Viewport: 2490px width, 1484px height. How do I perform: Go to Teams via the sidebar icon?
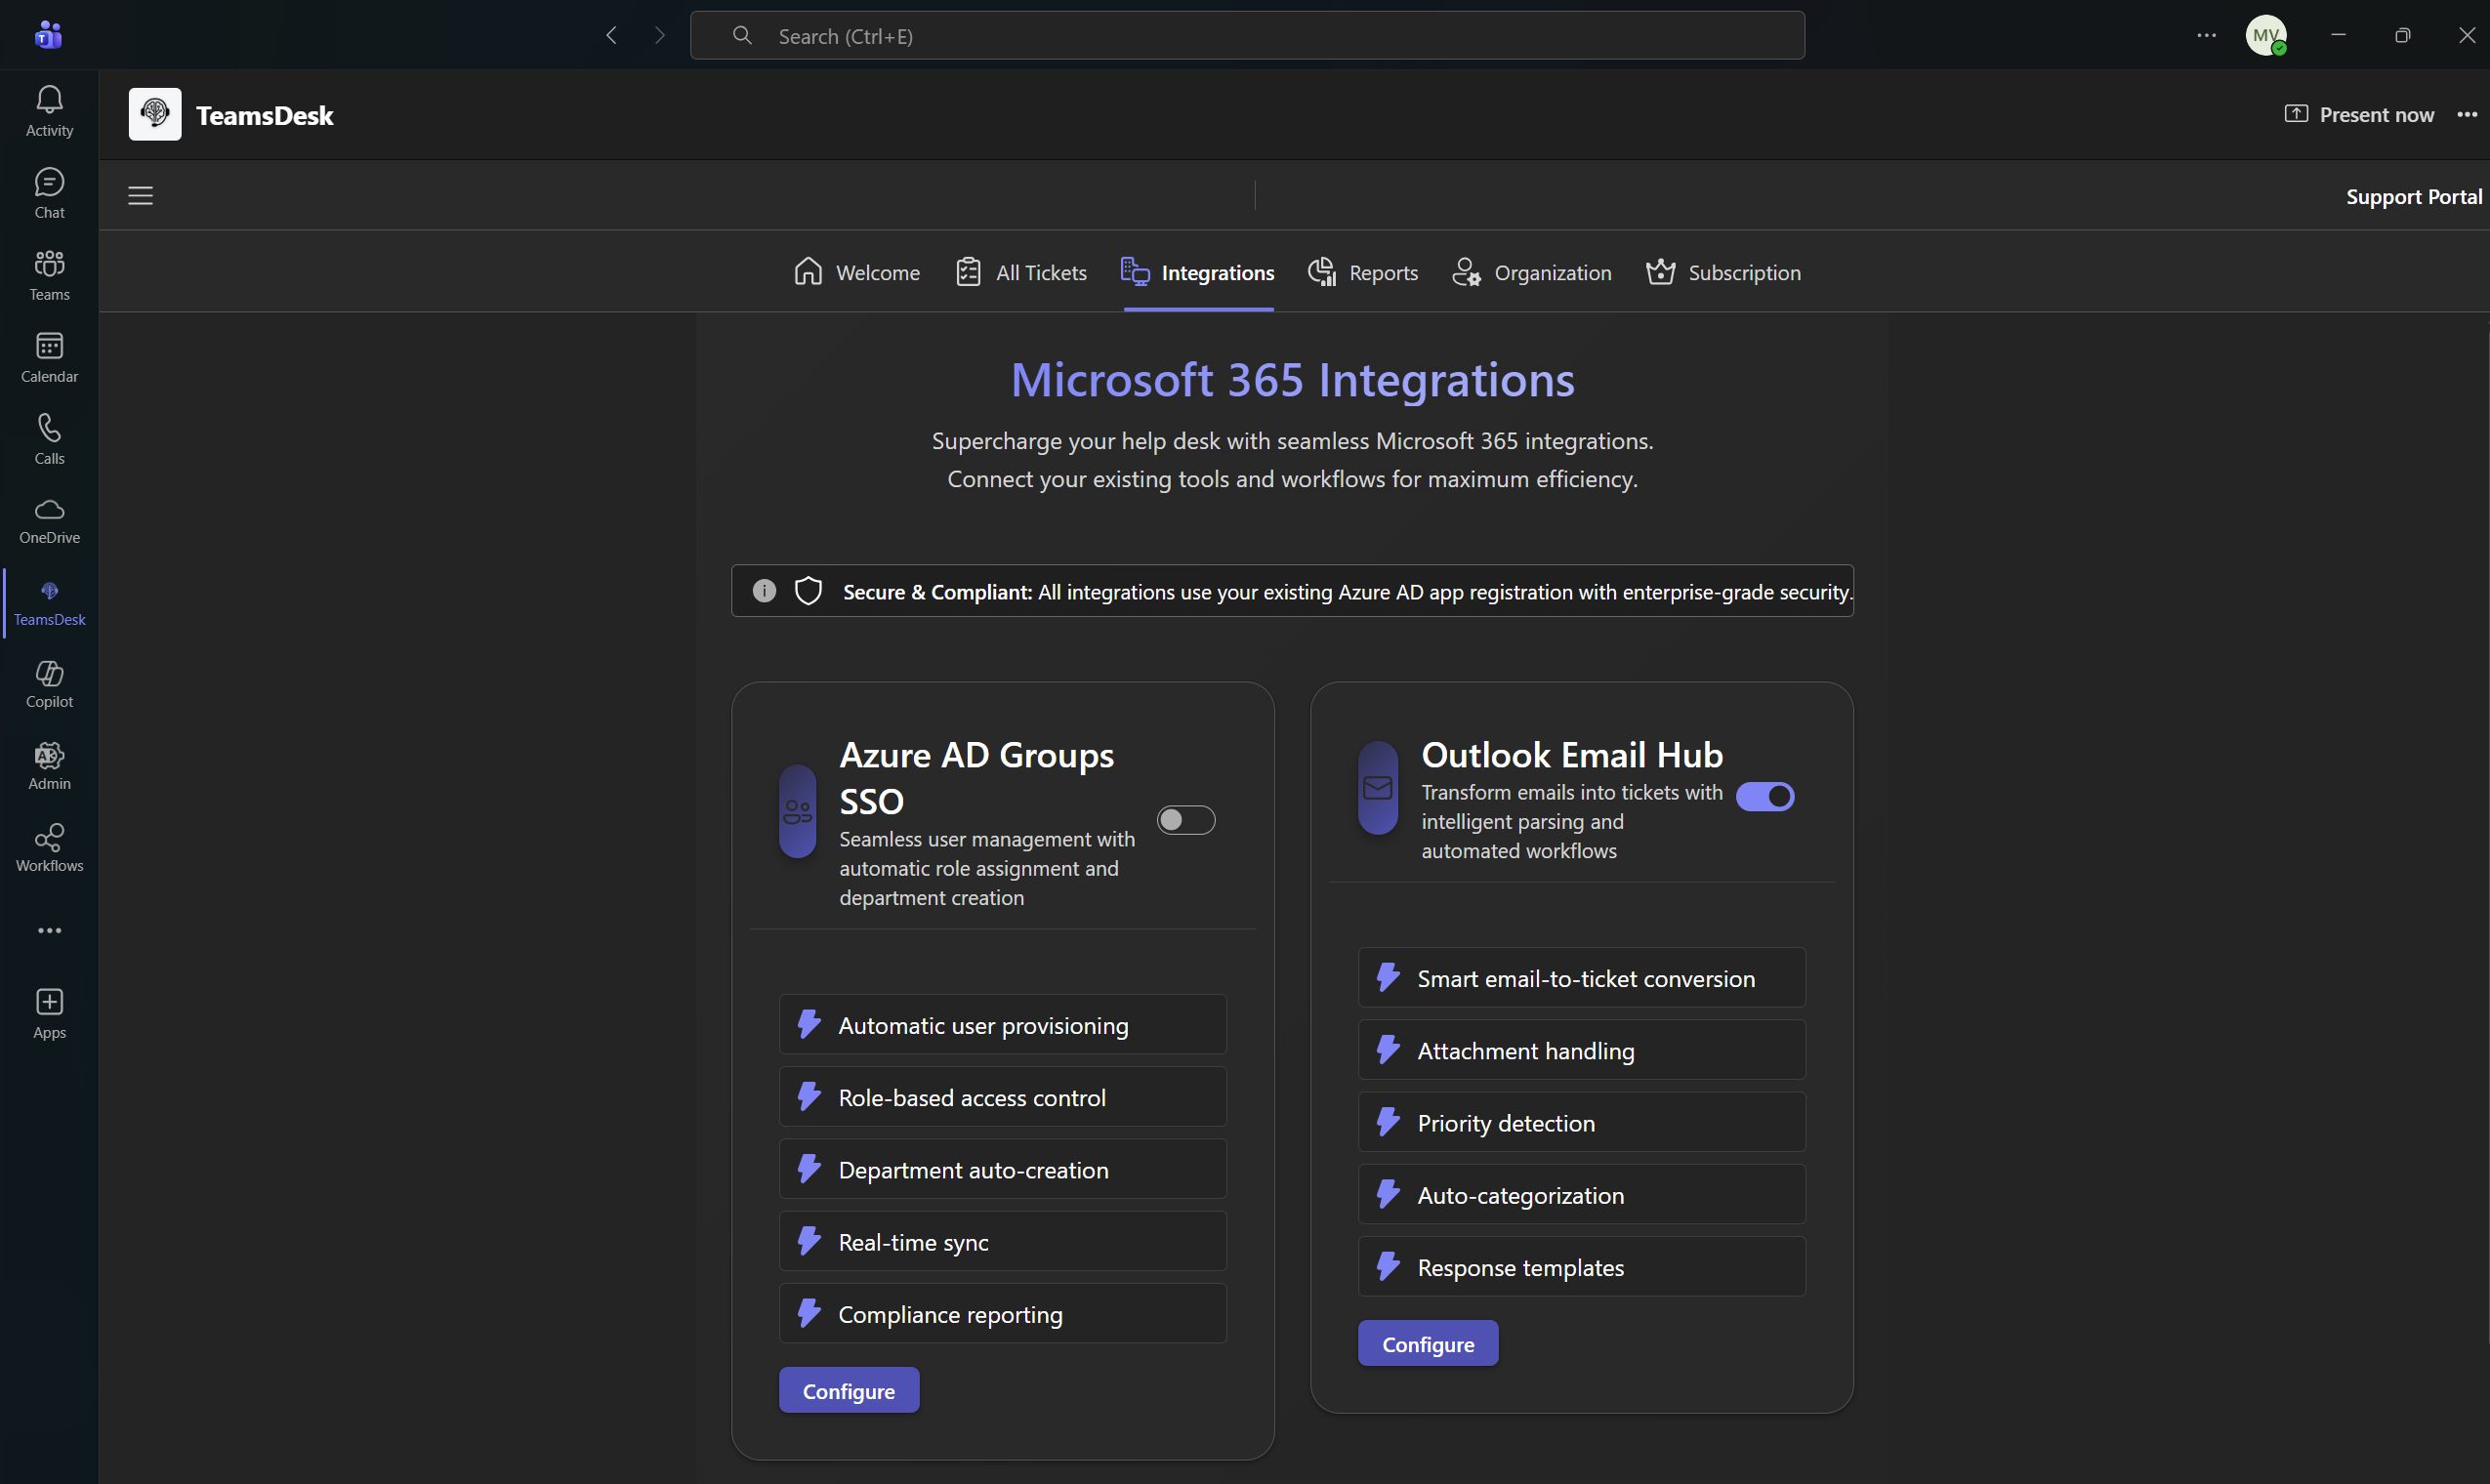pos(49,273)
